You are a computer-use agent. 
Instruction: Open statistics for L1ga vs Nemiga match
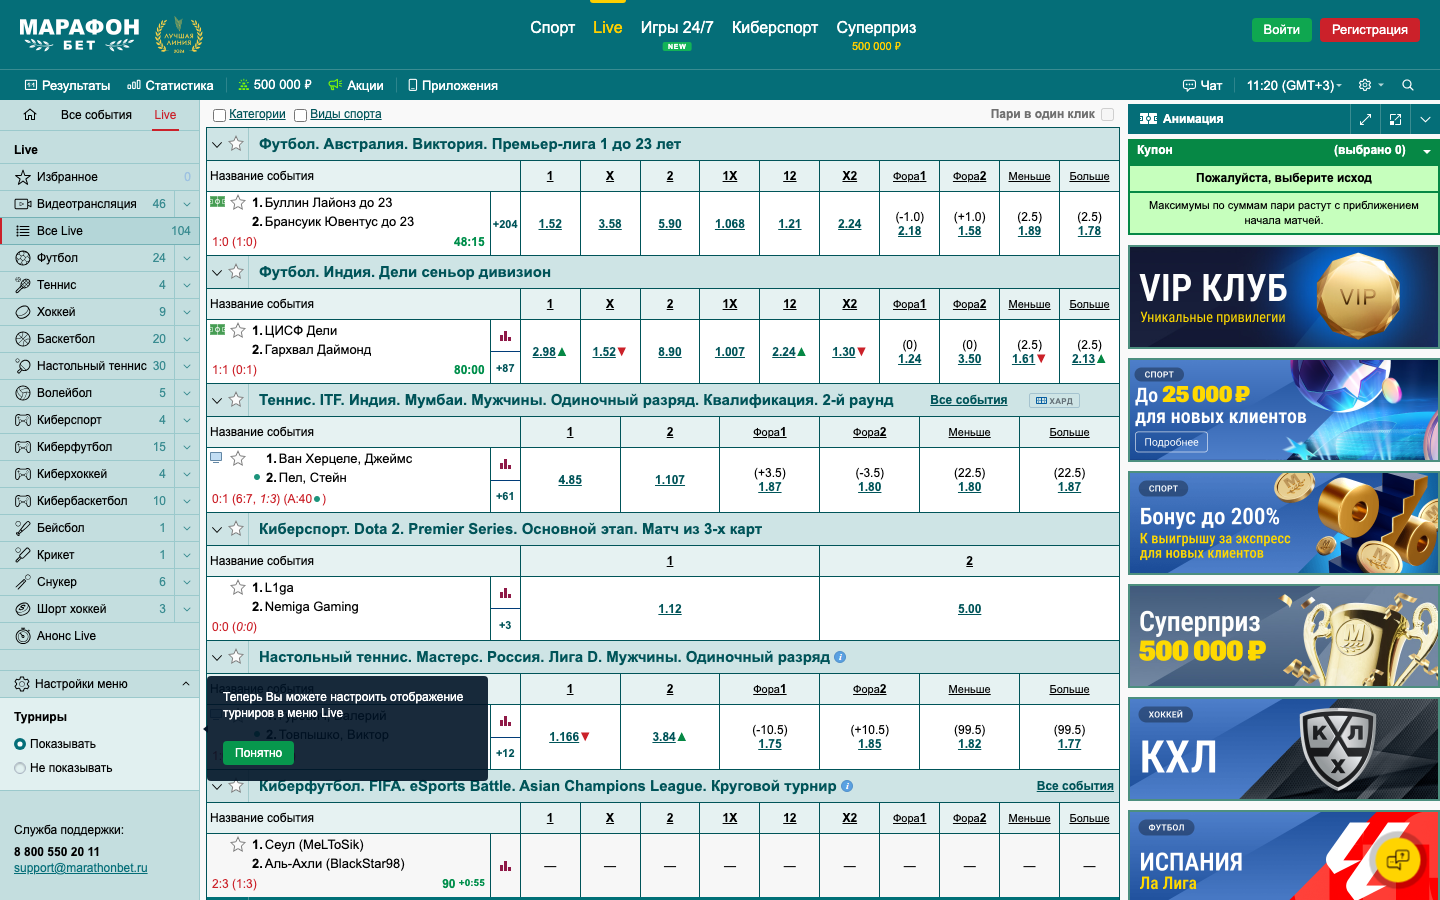(x=505, y=593)
